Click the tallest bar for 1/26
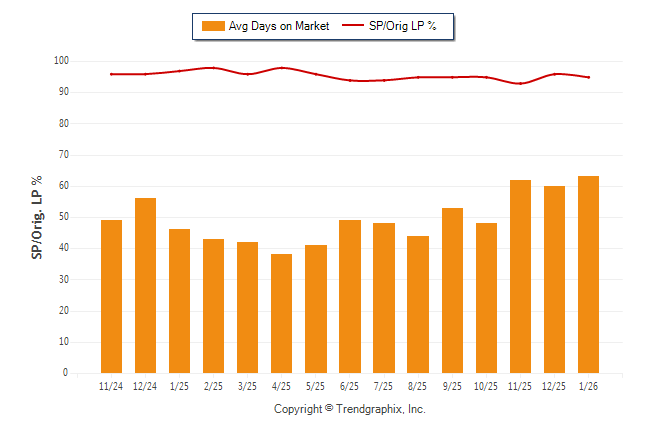This screenshot has height=434, width=646. pyautogui.click(x=588, y=274)
